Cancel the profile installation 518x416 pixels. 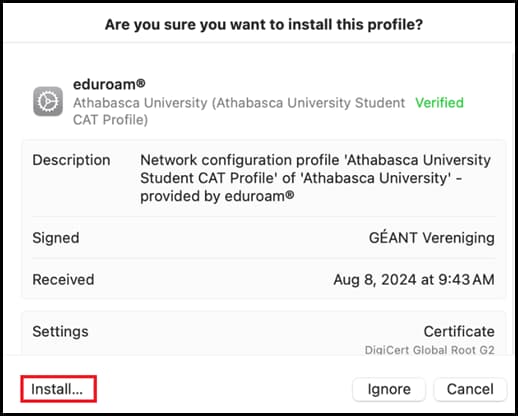470,389
